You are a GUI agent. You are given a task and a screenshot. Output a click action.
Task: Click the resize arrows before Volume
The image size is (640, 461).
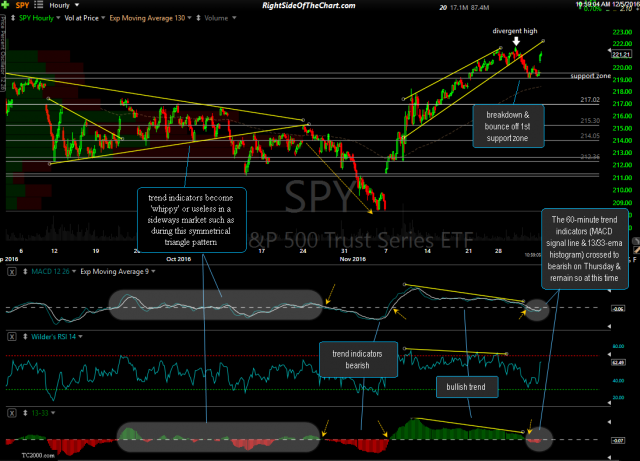pos(198,18)
